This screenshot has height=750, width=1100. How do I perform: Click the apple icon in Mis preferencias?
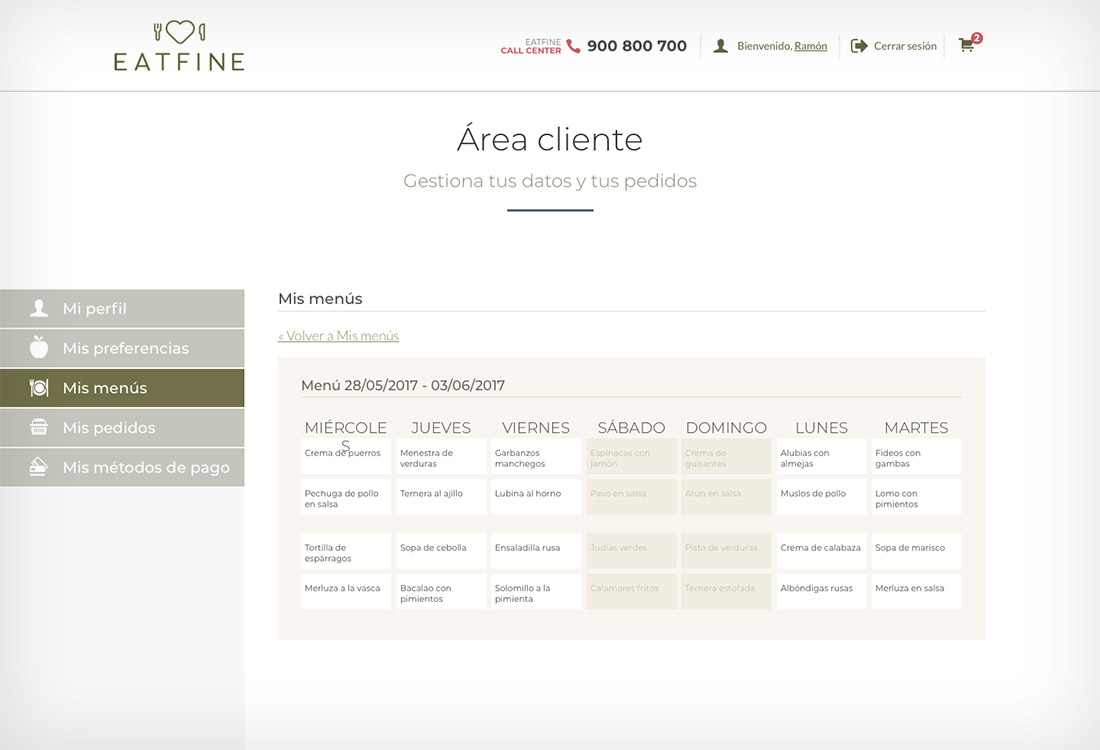39,348
